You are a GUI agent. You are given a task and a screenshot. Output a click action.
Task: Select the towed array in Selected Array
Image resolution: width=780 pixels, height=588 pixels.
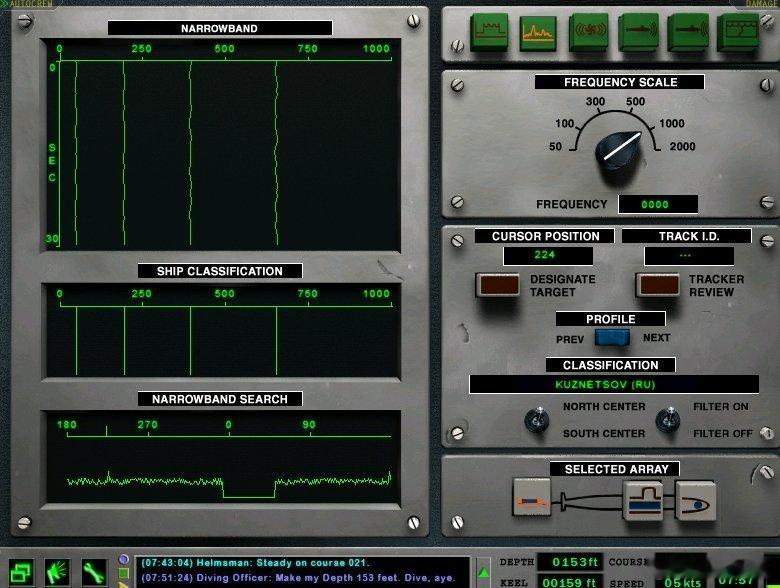[532, 497]
